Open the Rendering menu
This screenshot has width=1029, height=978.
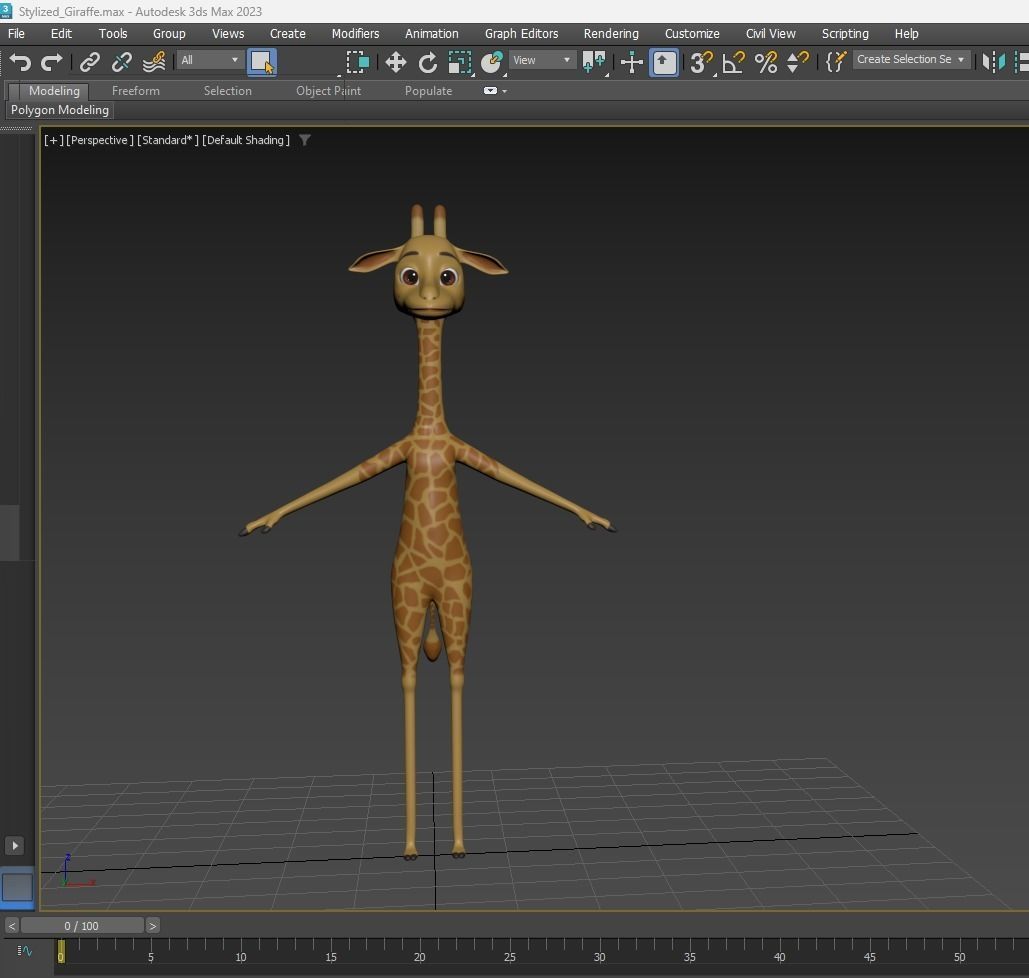[610, 33]
